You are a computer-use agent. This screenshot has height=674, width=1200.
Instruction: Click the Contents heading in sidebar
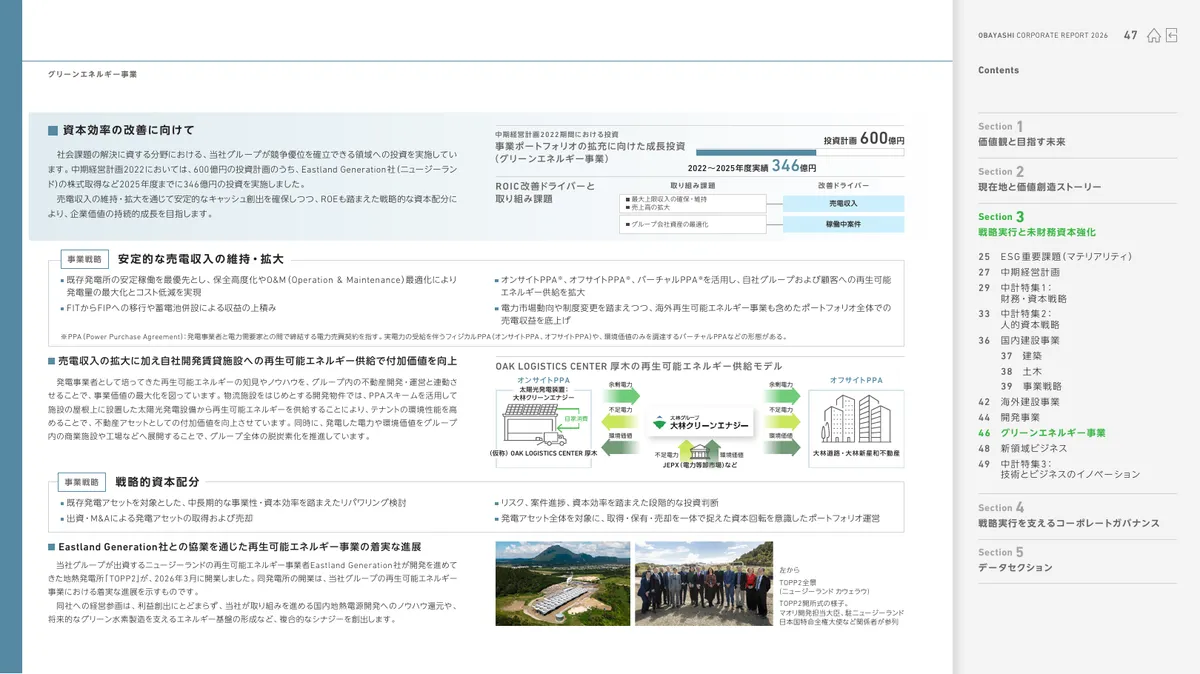click(998, 70)
